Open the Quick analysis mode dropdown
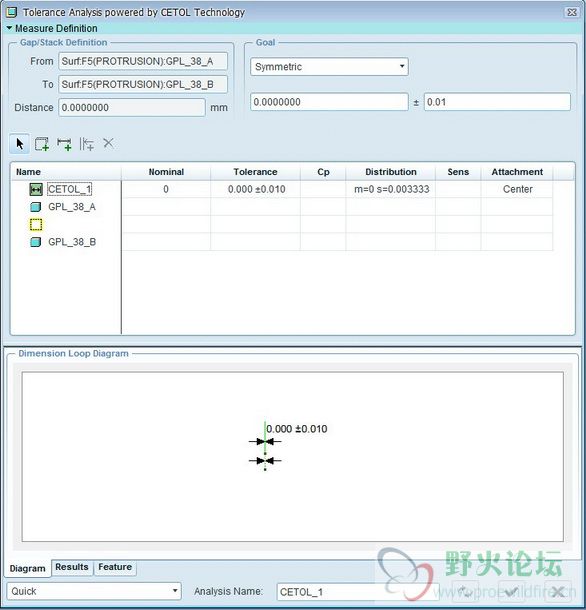 (94, 591)
